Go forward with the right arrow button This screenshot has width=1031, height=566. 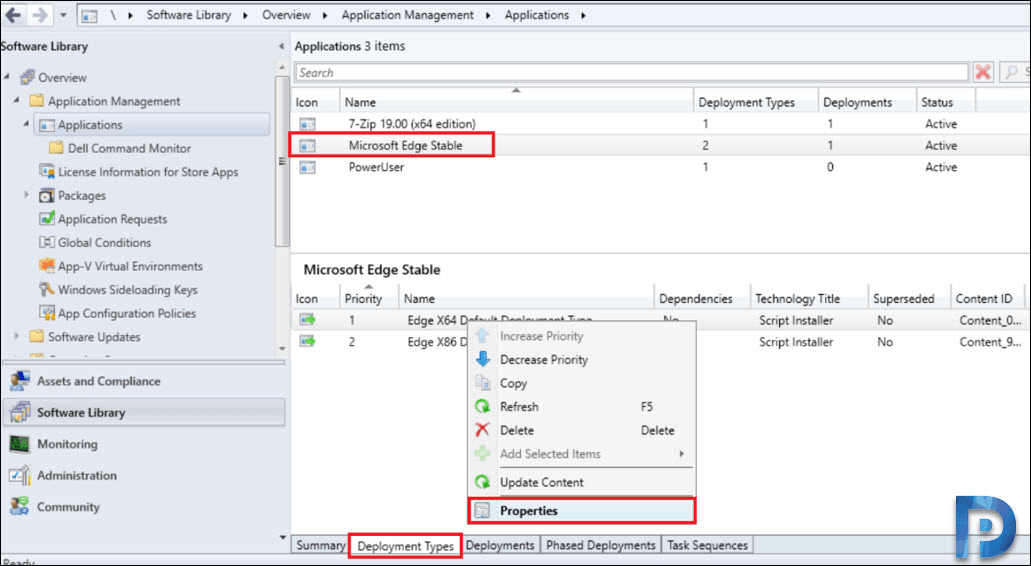click(x=39, y=14)
